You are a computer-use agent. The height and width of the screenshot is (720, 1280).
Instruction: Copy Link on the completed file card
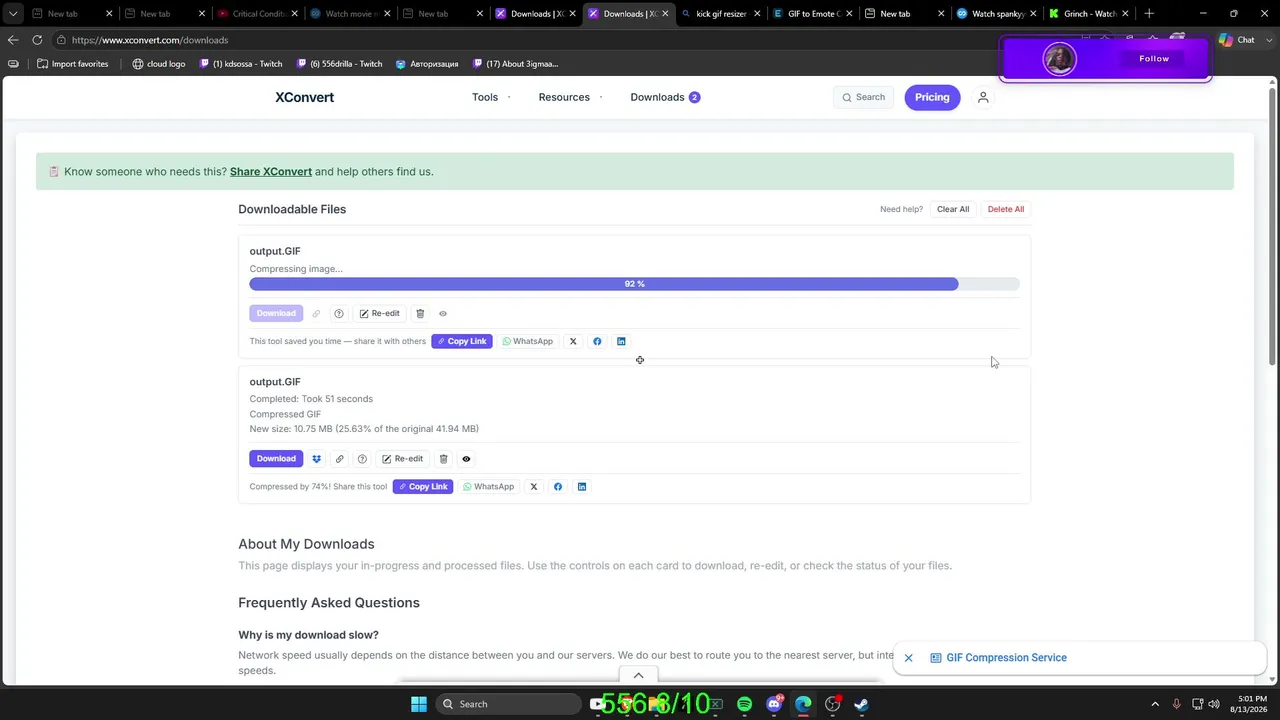pyautogui.click(x=423, y=487)
